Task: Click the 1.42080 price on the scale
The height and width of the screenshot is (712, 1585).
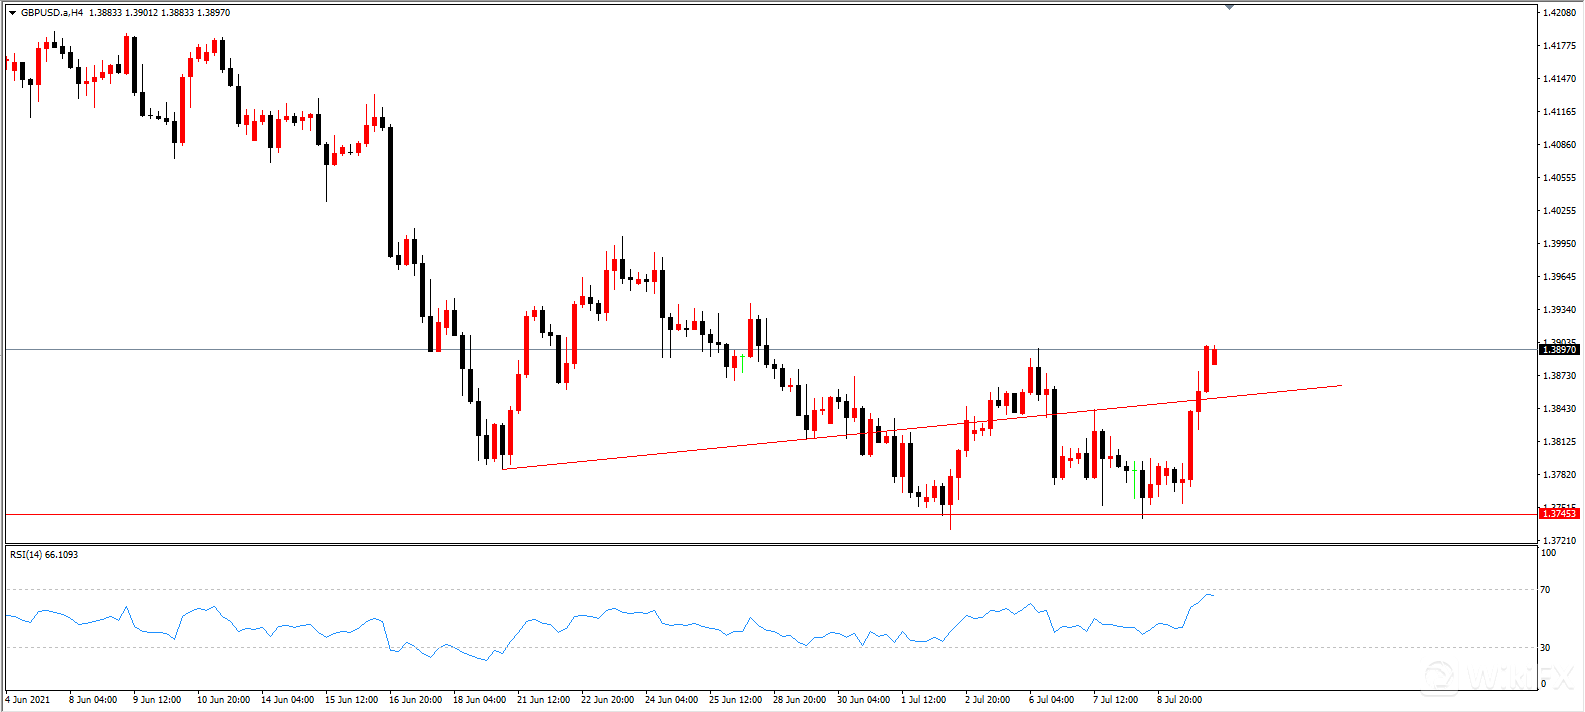Action: (x=1559, y=13)
